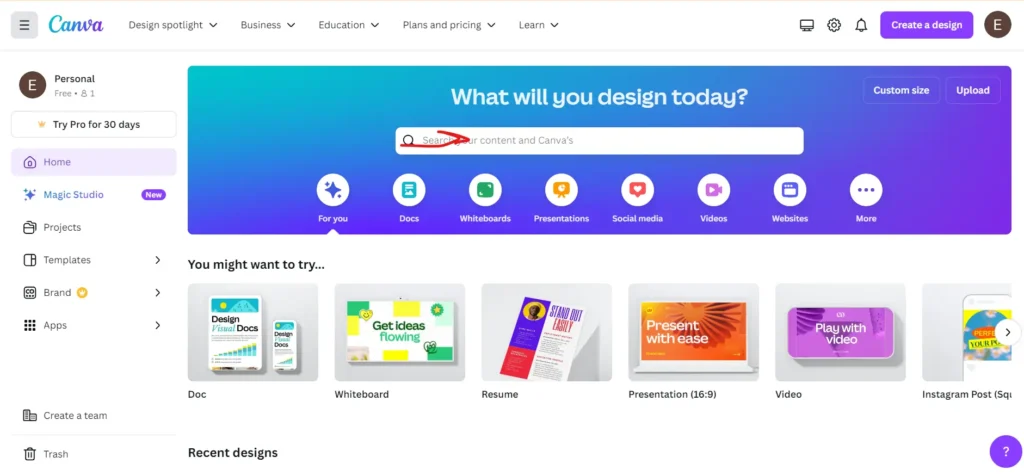The height and width of the screenshot is (476, 1024).
Task: Focus the search content input field
Action: tap(600, 140)
